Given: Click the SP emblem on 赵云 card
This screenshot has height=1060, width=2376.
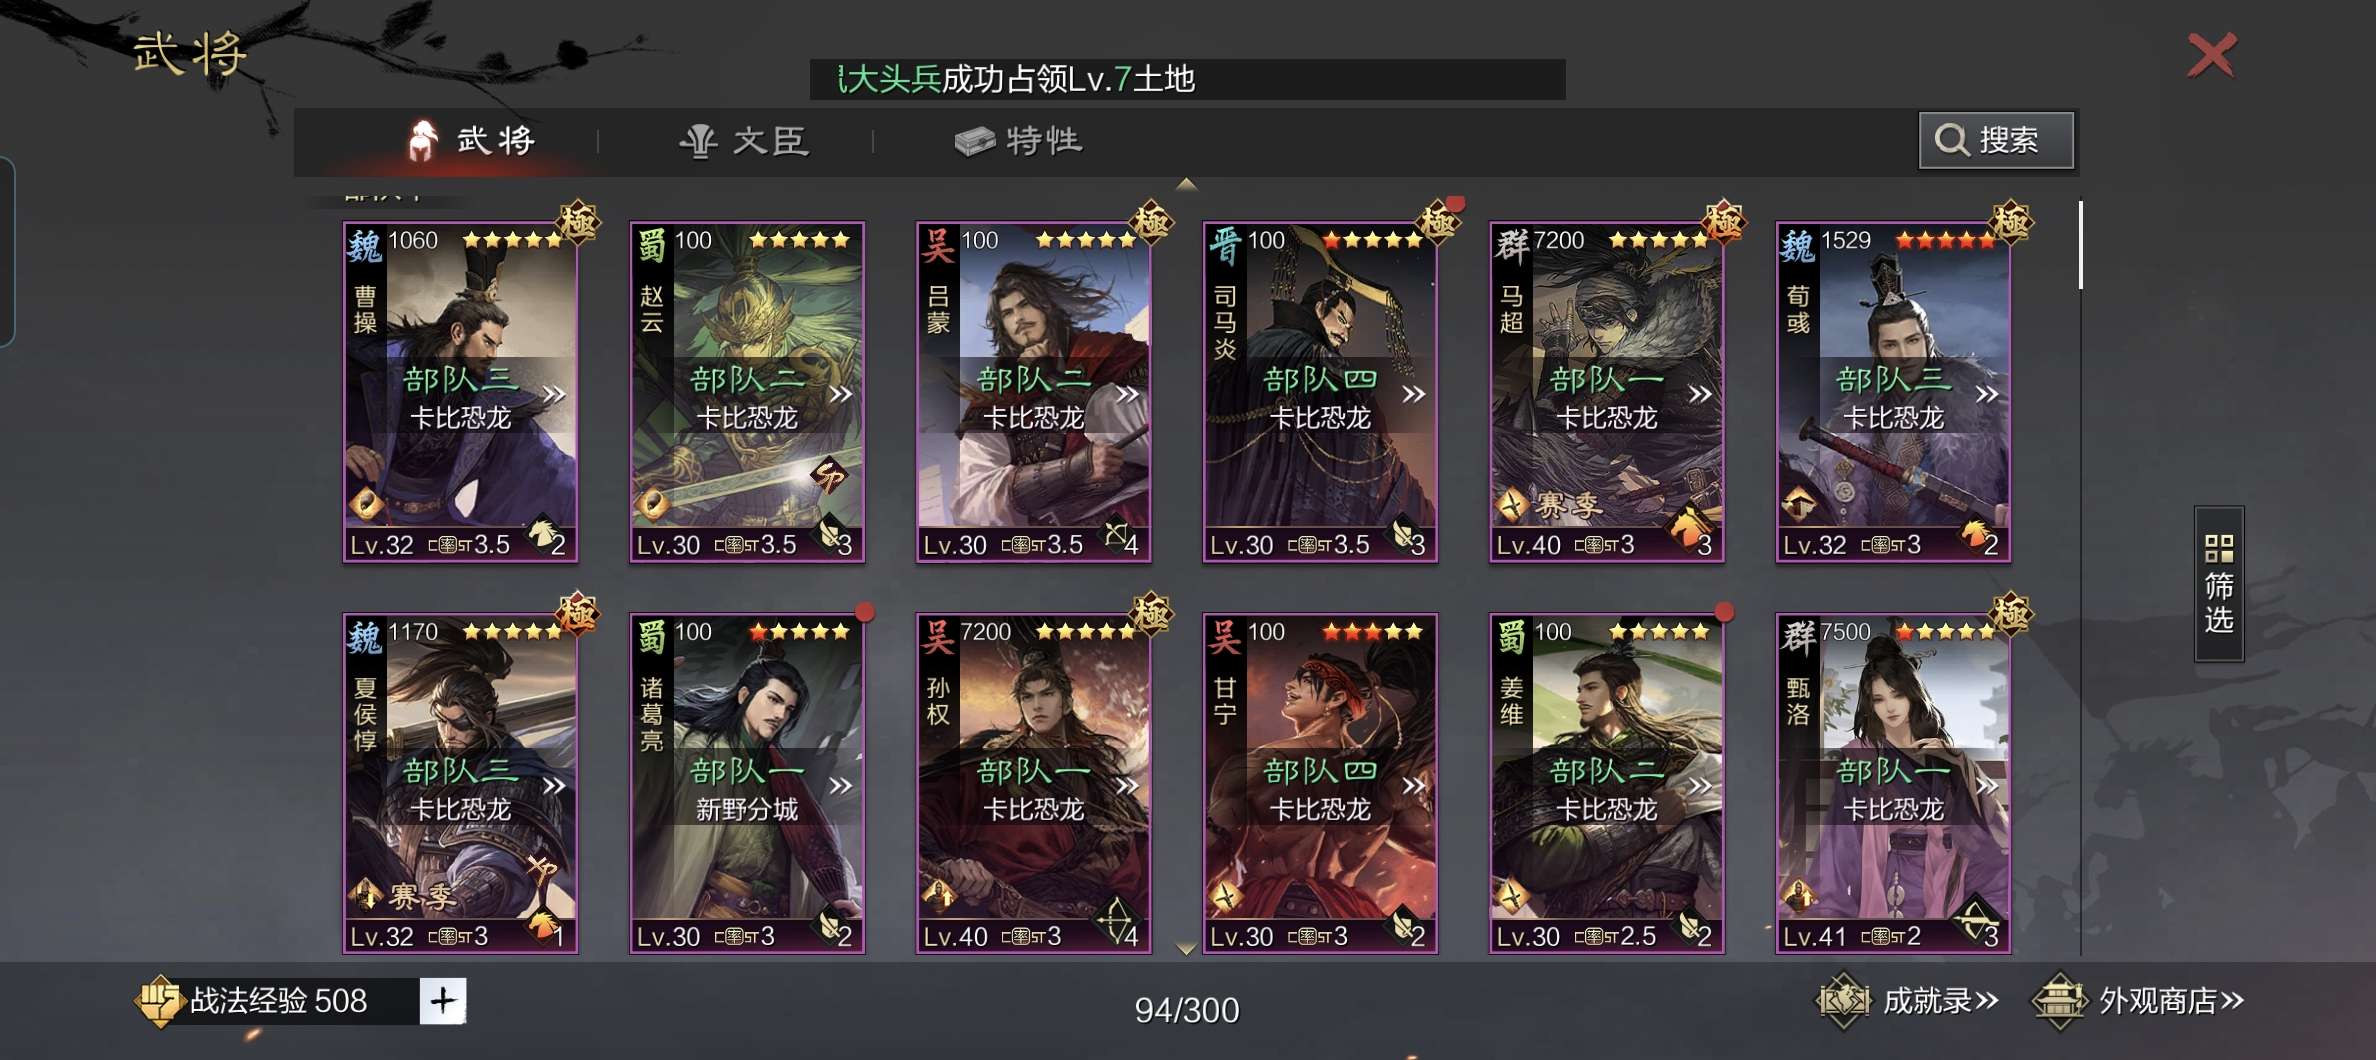Looking at the screenshot, I should 827,476.
